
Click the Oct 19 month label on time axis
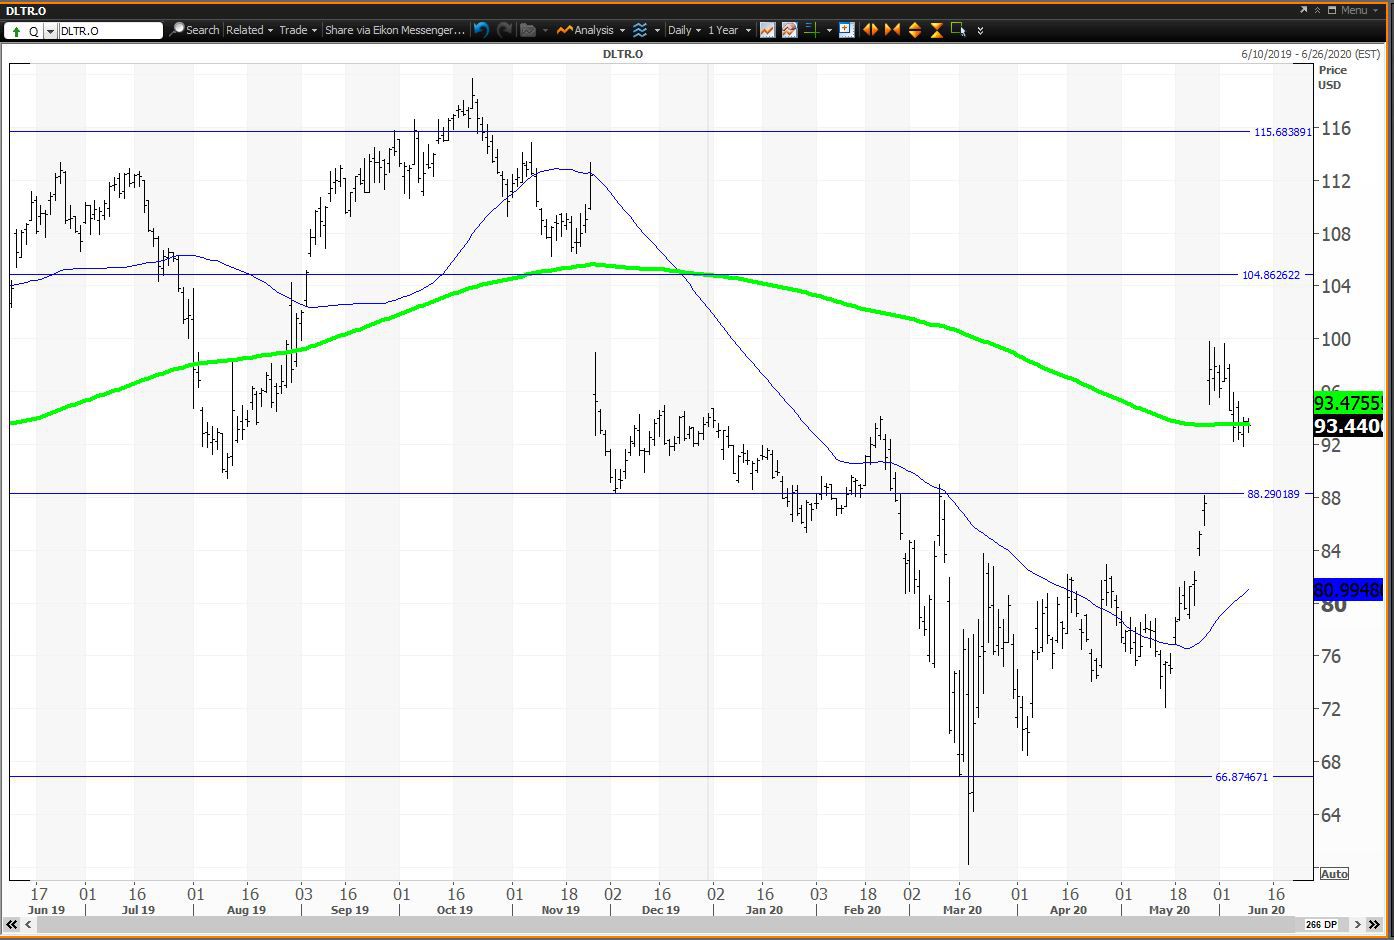454,910
